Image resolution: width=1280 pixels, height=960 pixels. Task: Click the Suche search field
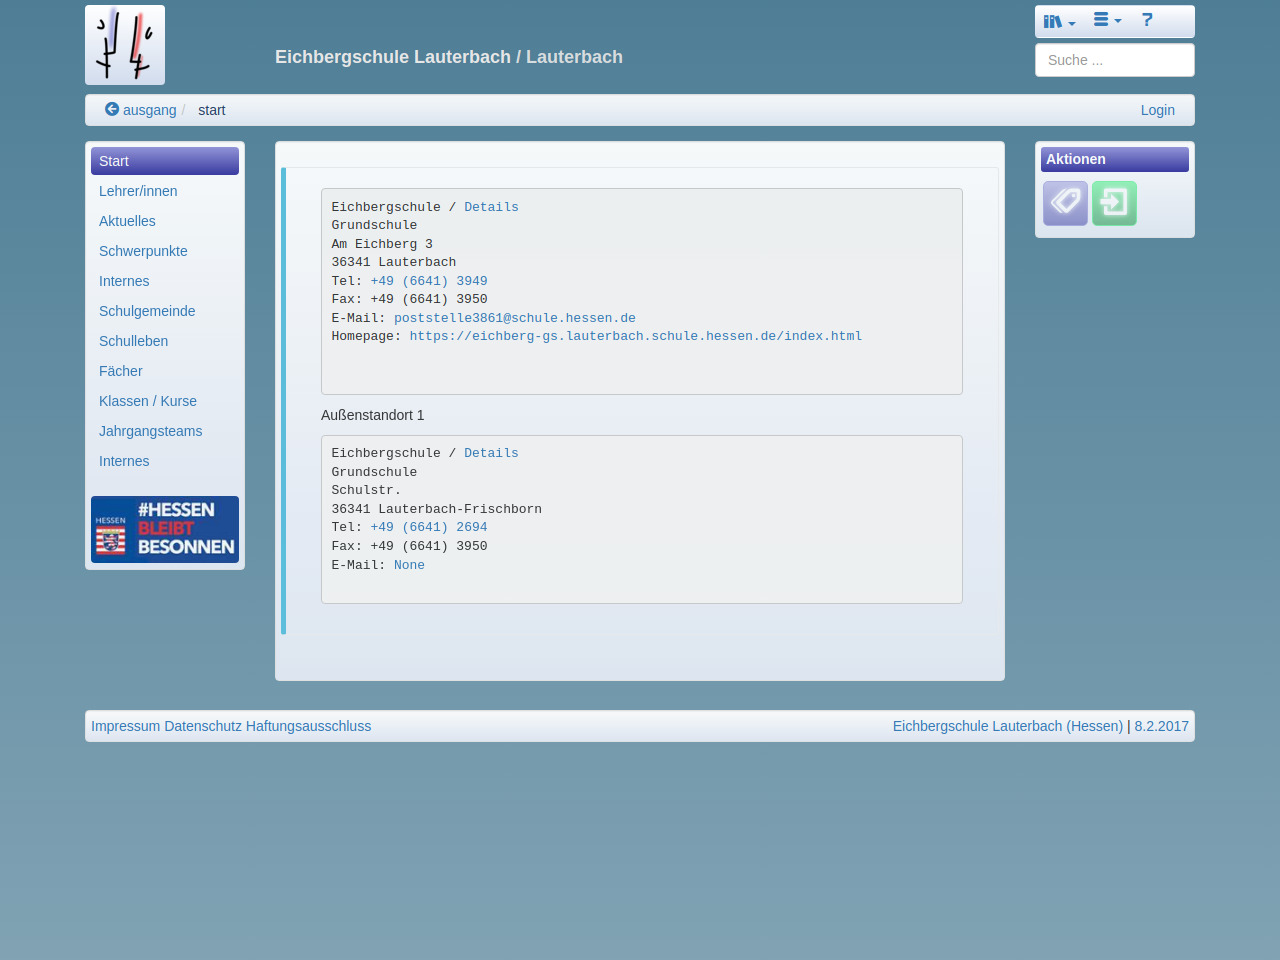(1114, 60)
